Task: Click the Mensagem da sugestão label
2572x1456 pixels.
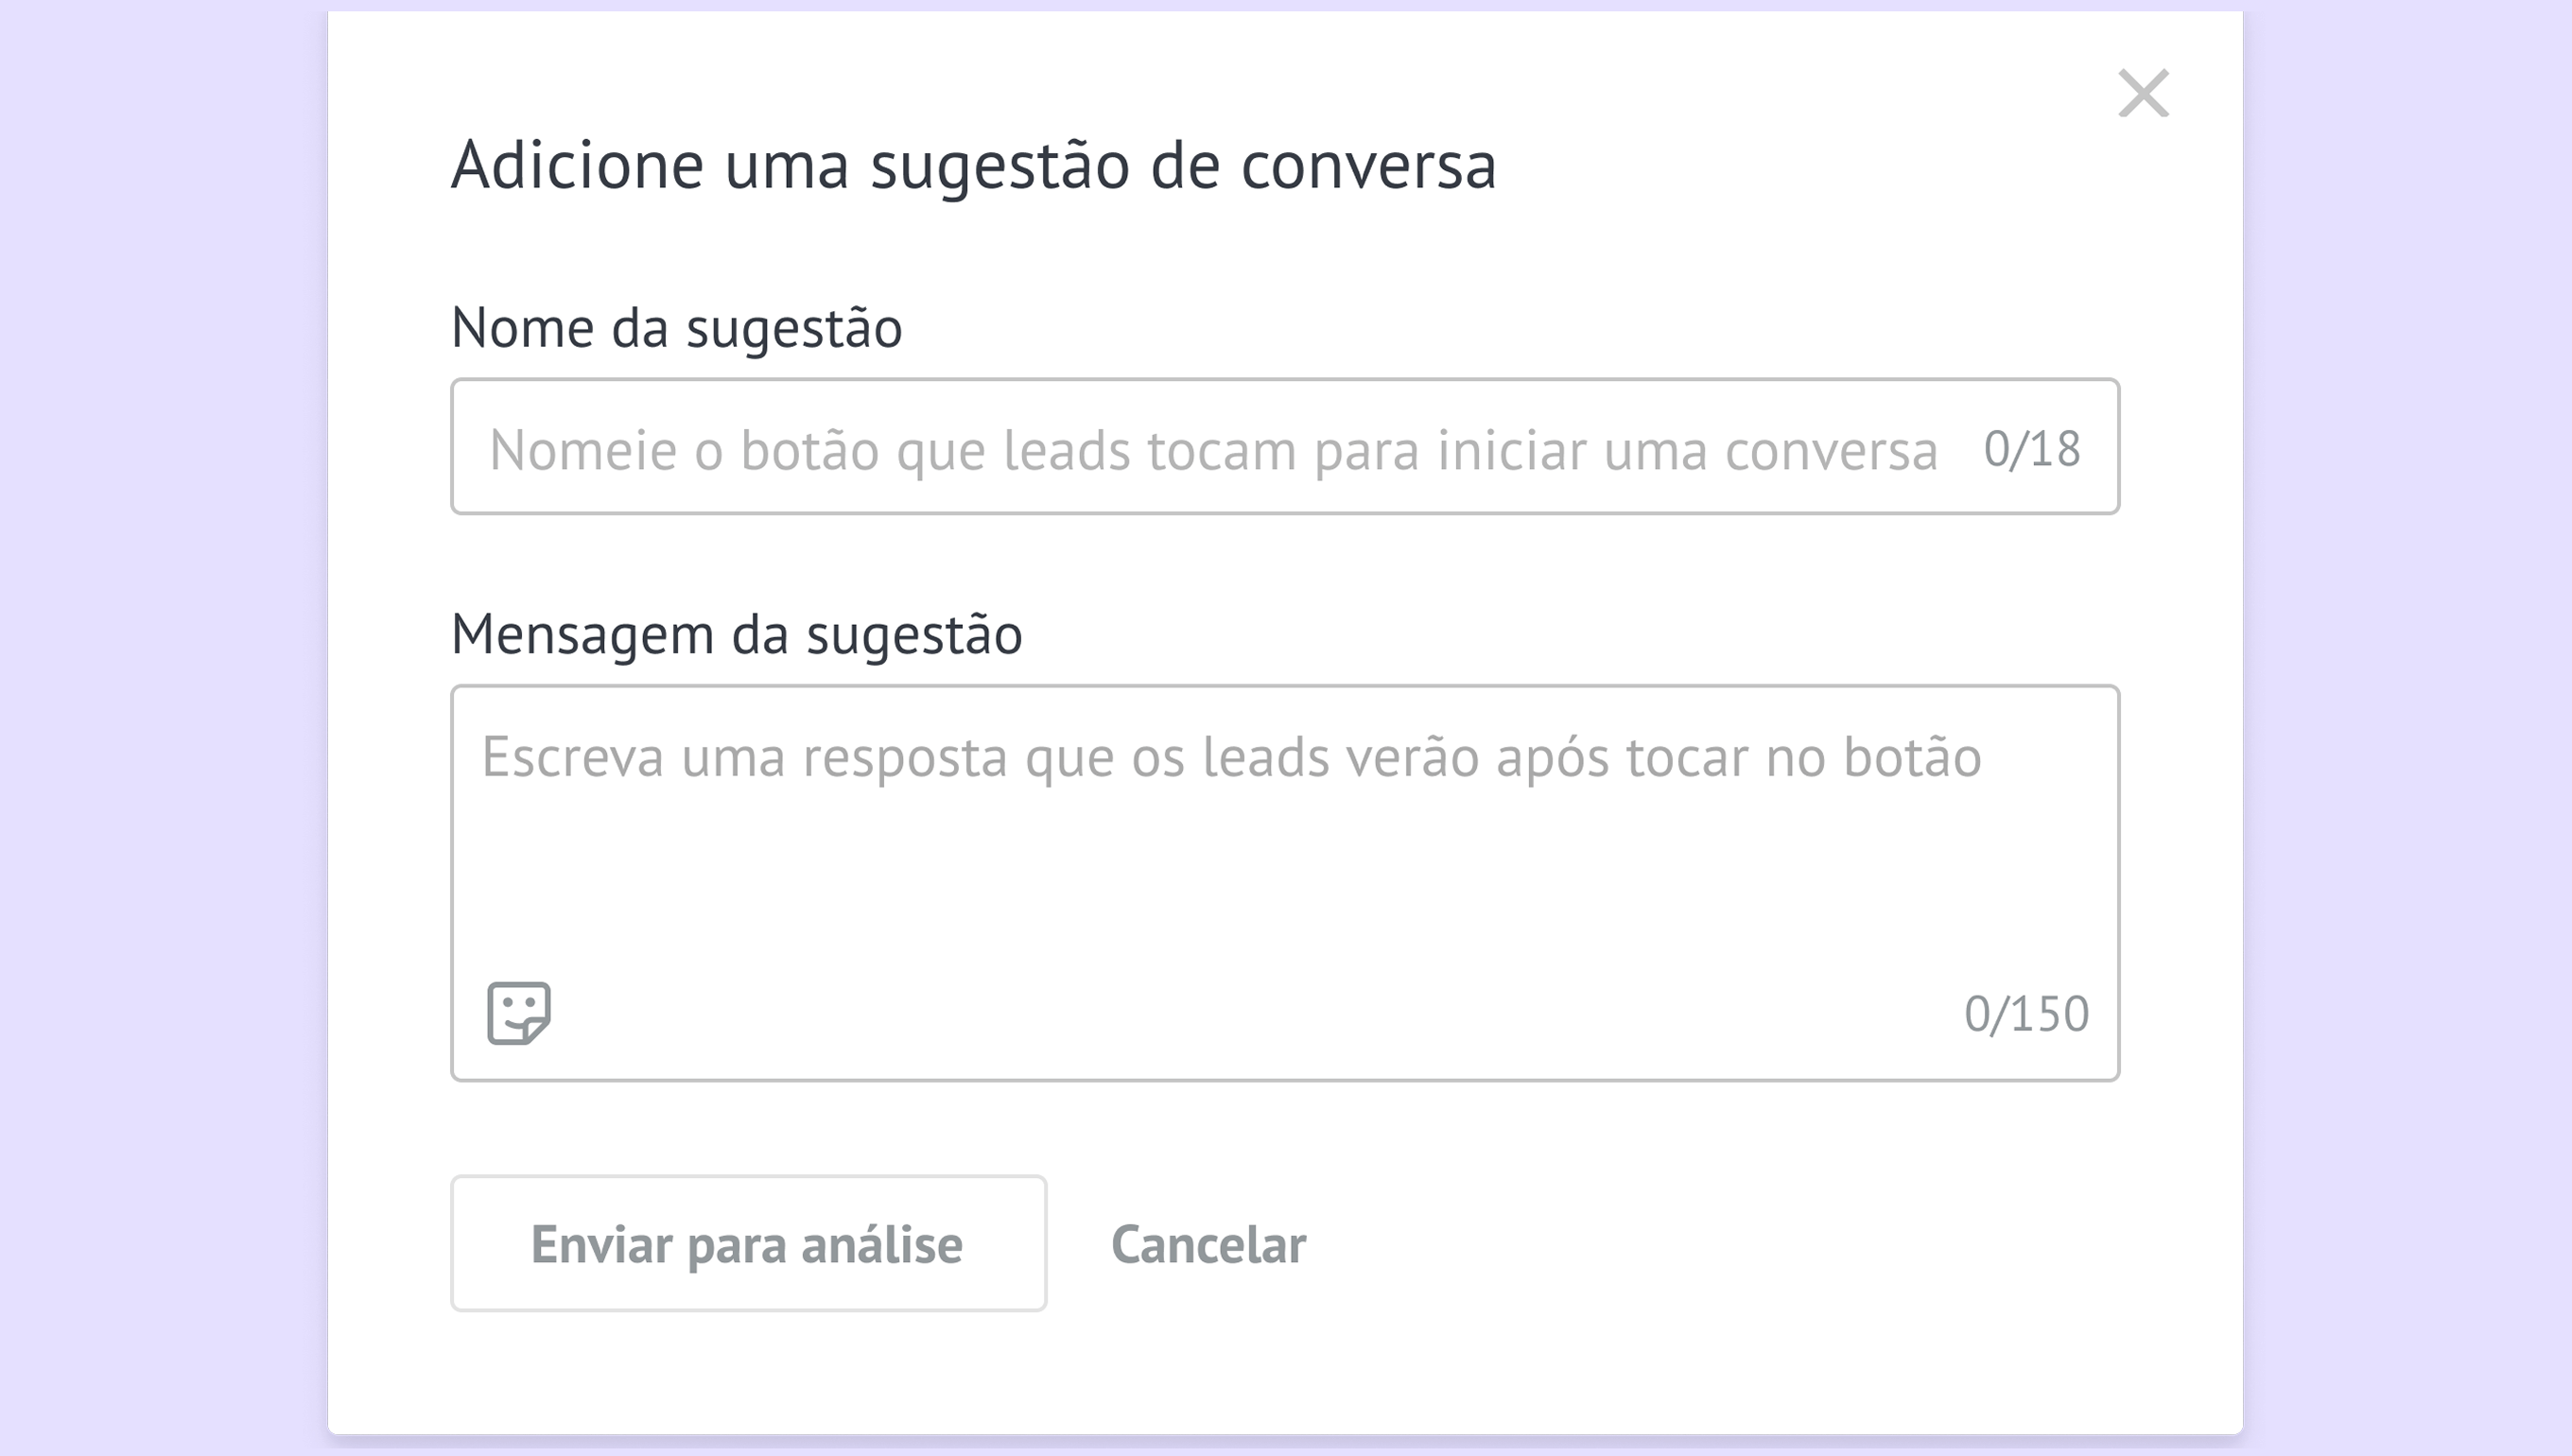Action: 736,635
